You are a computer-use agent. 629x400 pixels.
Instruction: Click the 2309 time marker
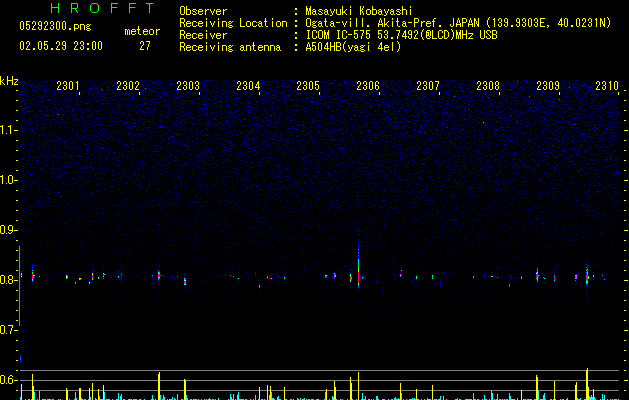click(548, 85)
